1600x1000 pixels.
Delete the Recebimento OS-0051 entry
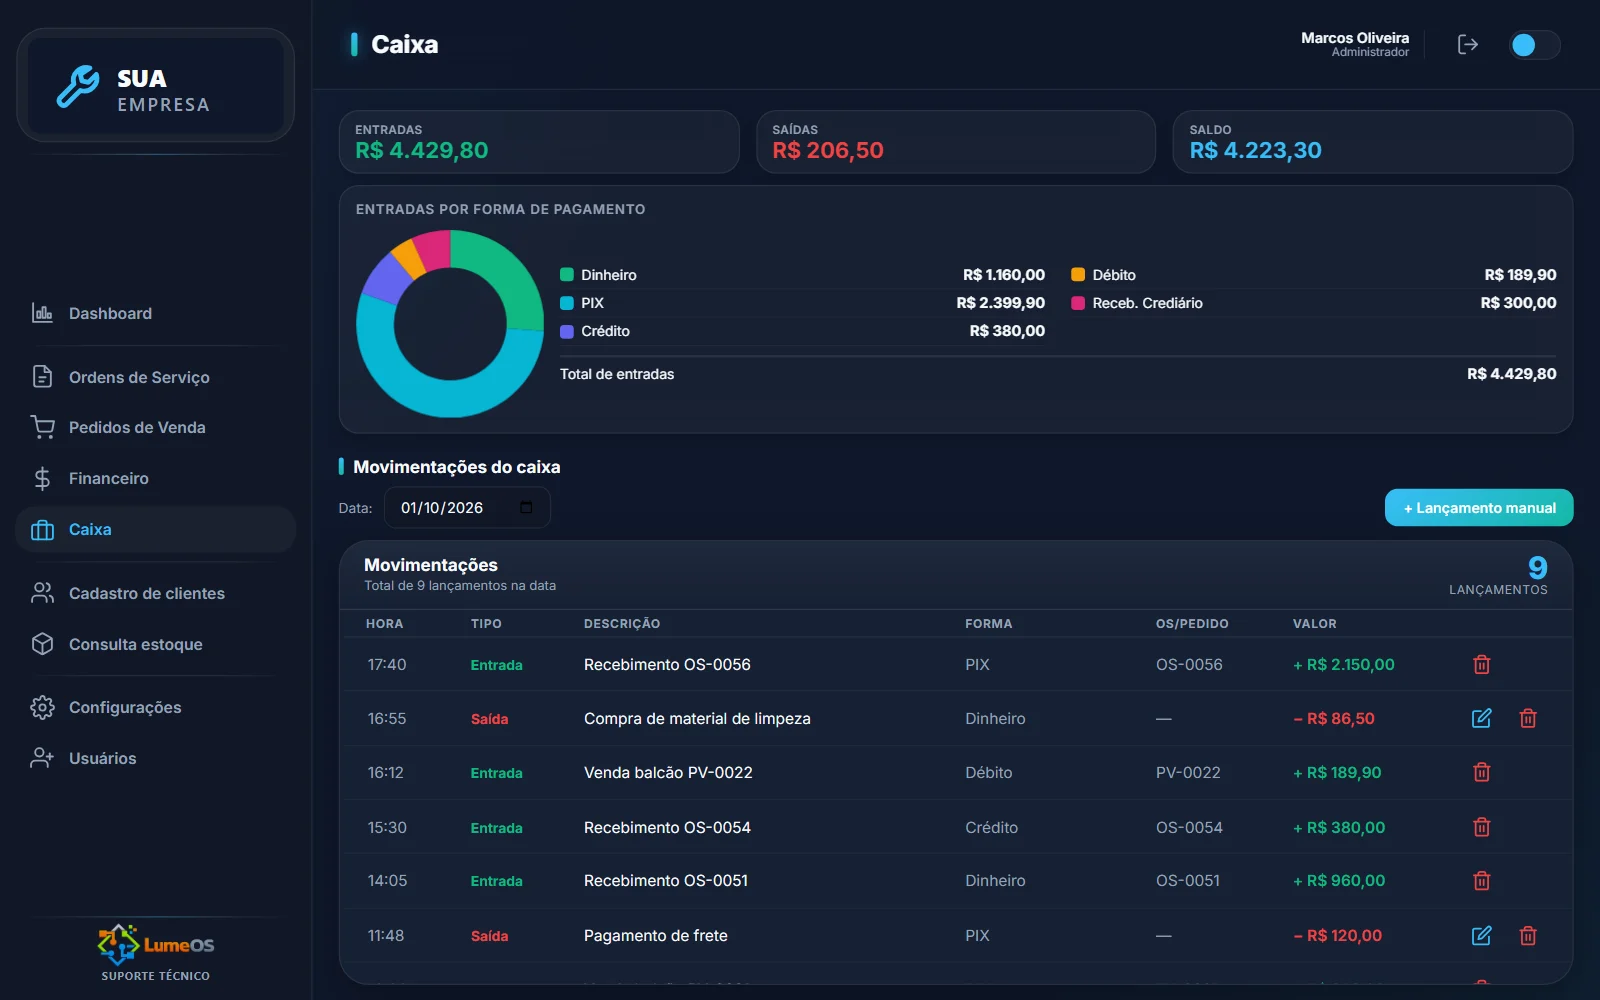click(1482, 881)
